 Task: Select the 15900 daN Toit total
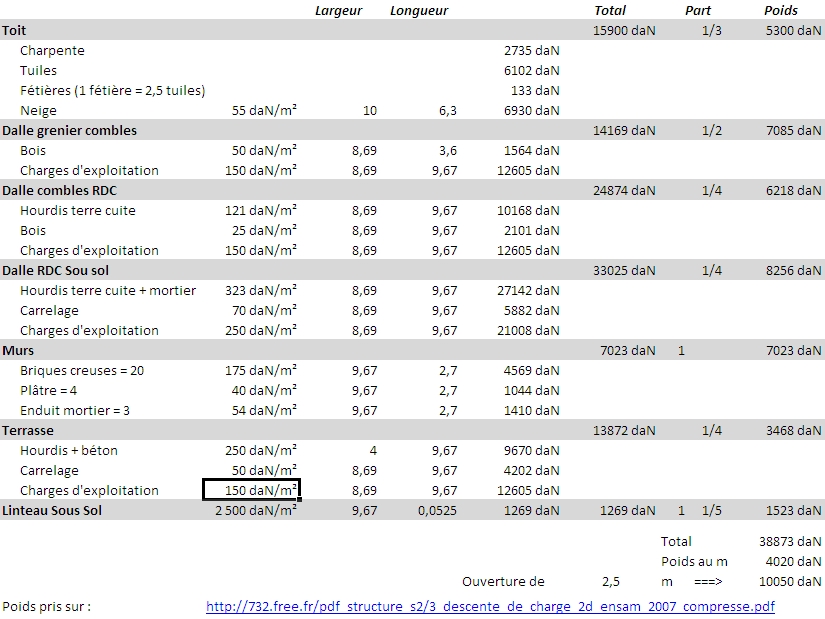coord(624,31)
